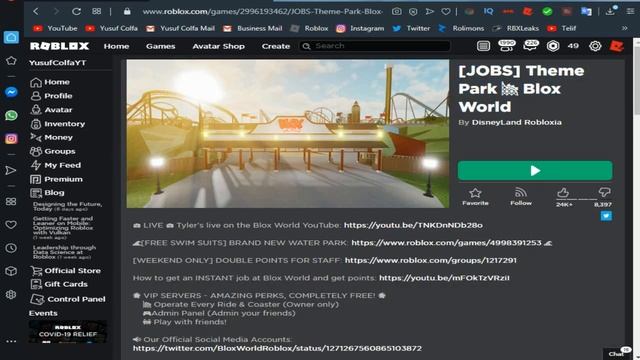Click the Roblox logo
Screen dimensions: 640x360
click(x=60, y=46)
